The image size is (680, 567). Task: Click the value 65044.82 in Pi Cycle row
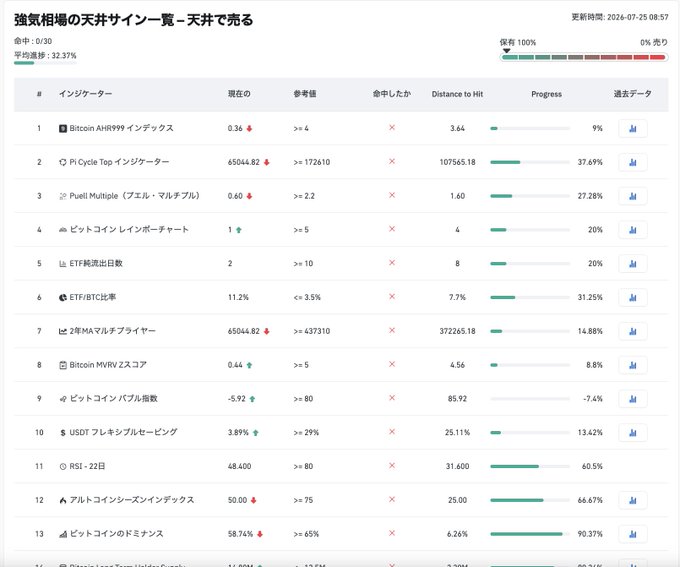(x=244, y=162)
